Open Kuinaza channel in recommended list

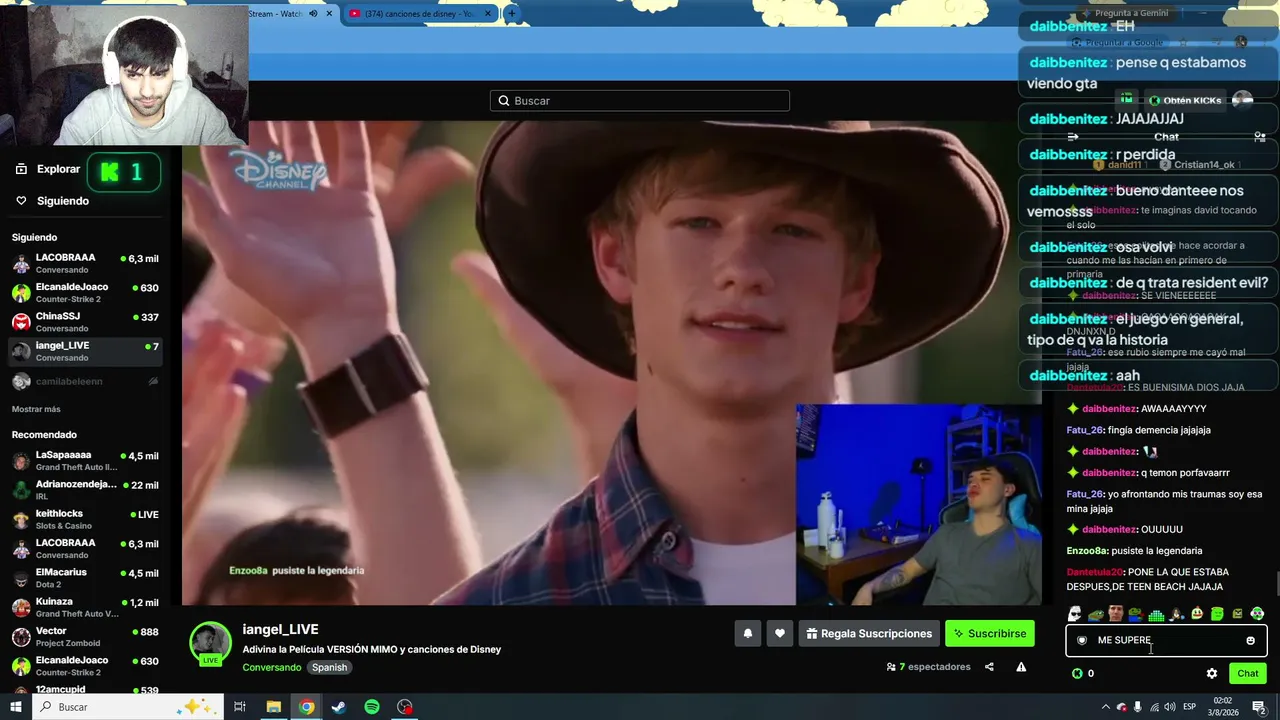click(x=85, y=607)
